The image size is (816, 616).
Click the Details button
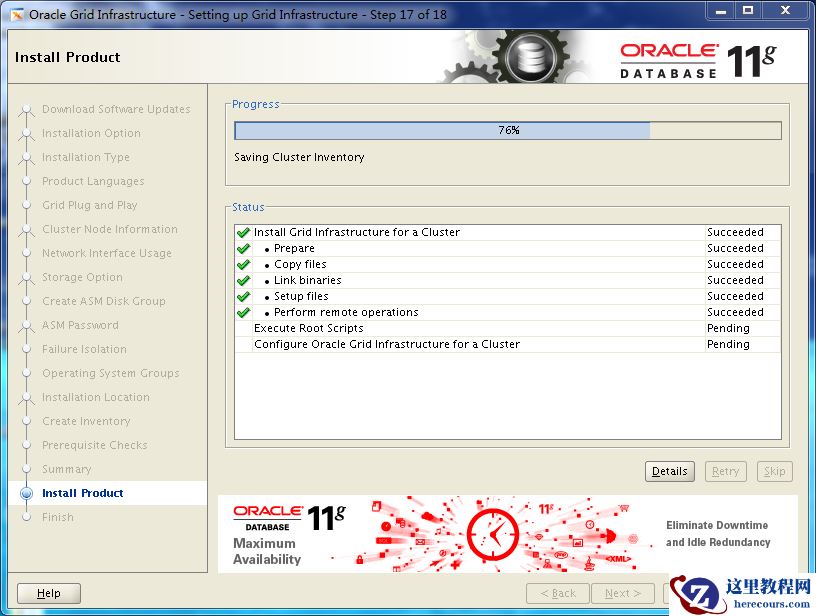pyautogui.click(x=669, y=471)
